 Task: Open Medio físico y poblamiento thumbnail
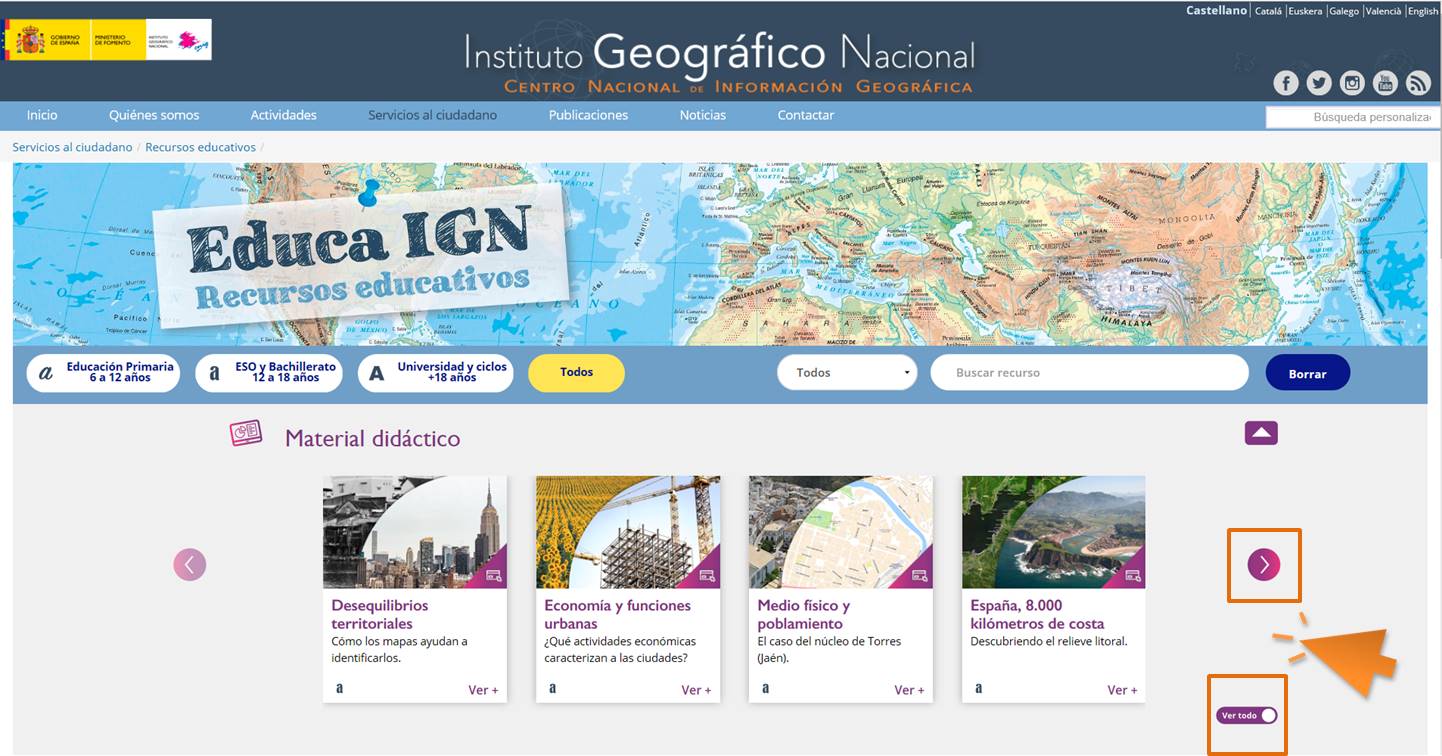click(841, 532)
